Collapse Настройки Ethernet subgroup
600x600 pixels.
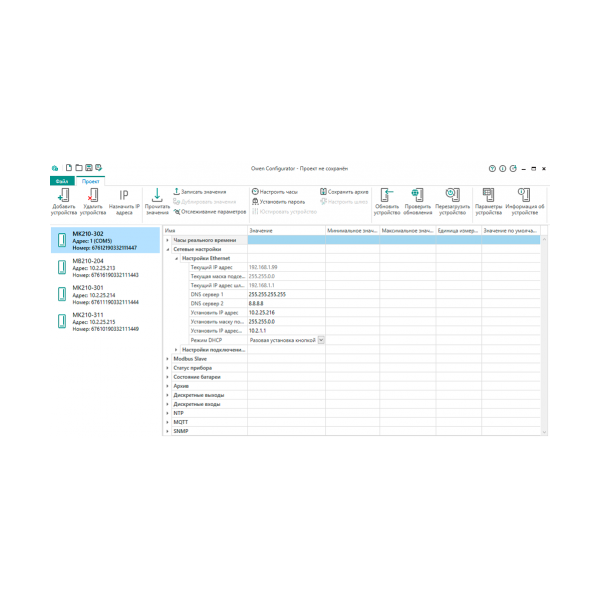point(176,258)
